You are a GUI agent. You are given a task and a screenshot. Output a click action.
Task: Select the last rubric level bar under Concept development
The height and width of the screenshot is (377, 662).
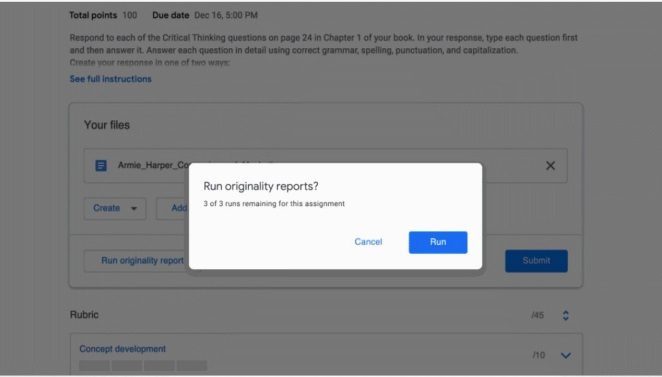coord(192,365)
